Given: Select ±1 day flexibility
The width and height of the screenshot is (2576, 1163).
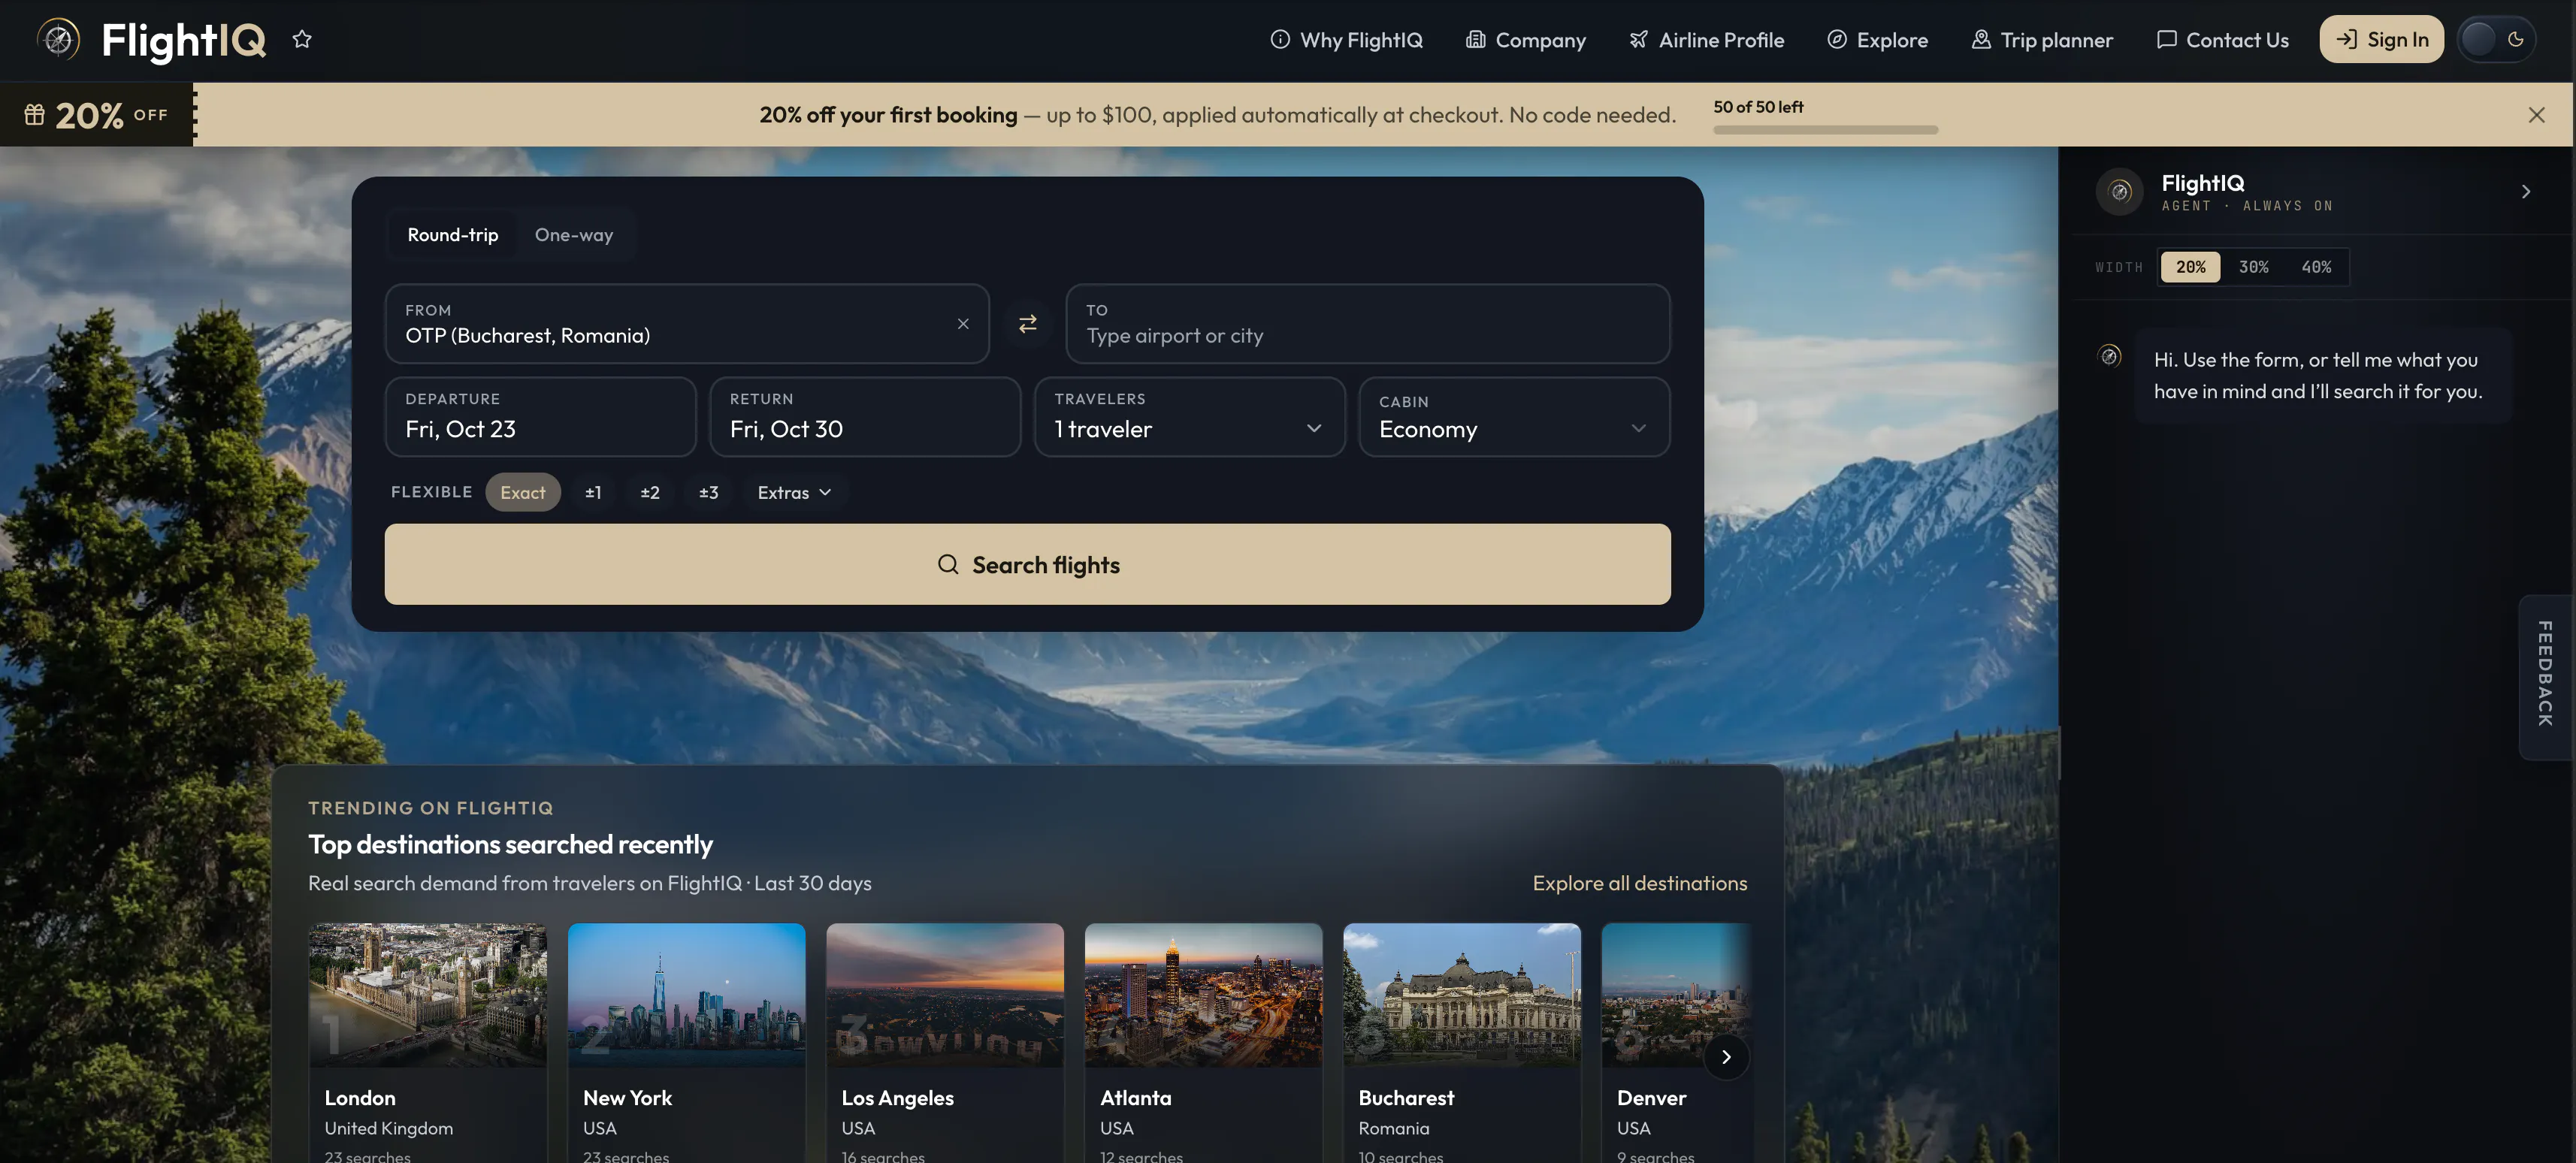Looking at the screenshot, I should point(593,492).
